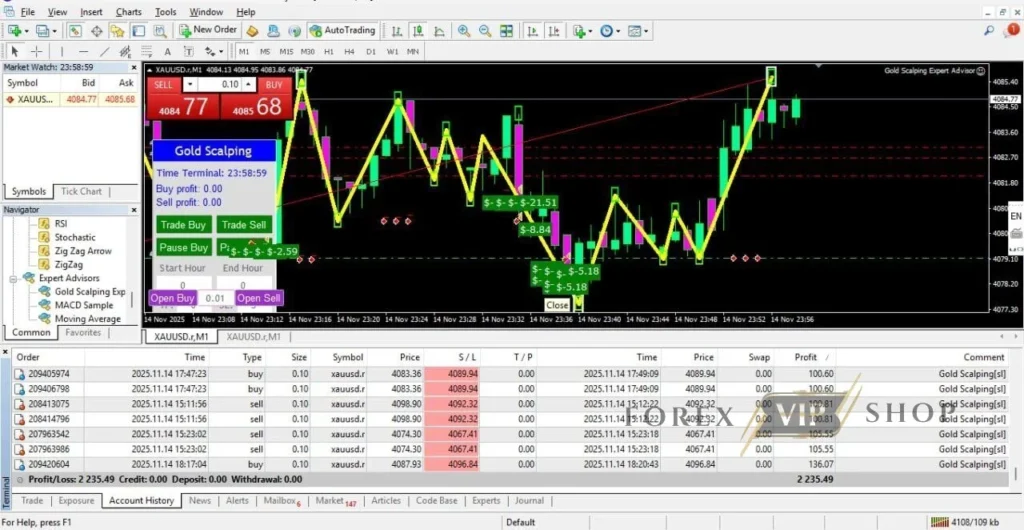Select the Trendline drawing tool
1024x530 pixels.
pyautogui.click(x=104, y=52)
